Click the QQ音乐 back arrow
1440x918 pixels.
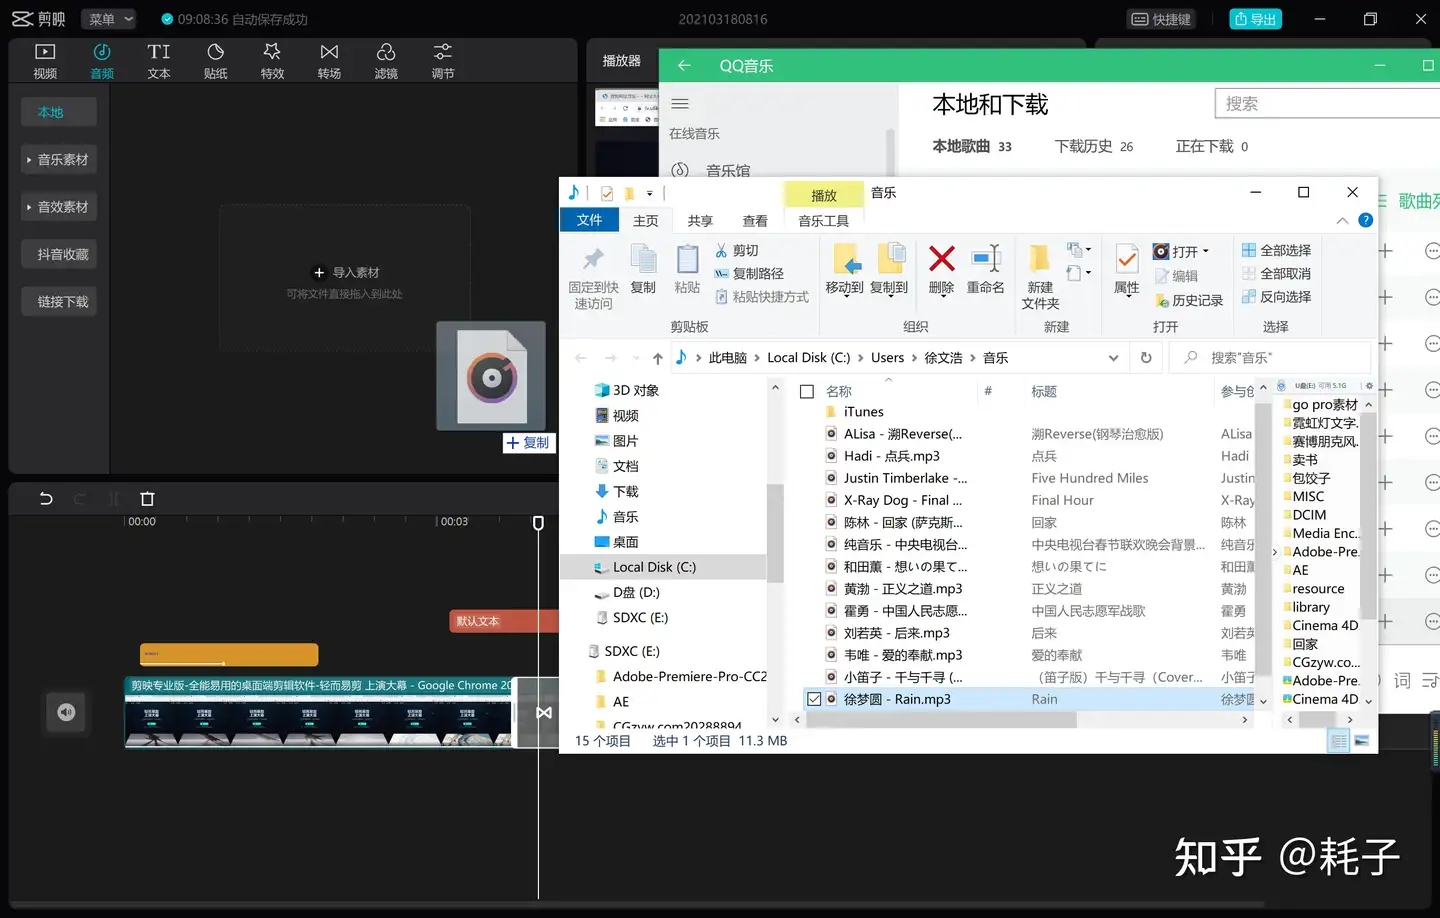click(684, 66)
